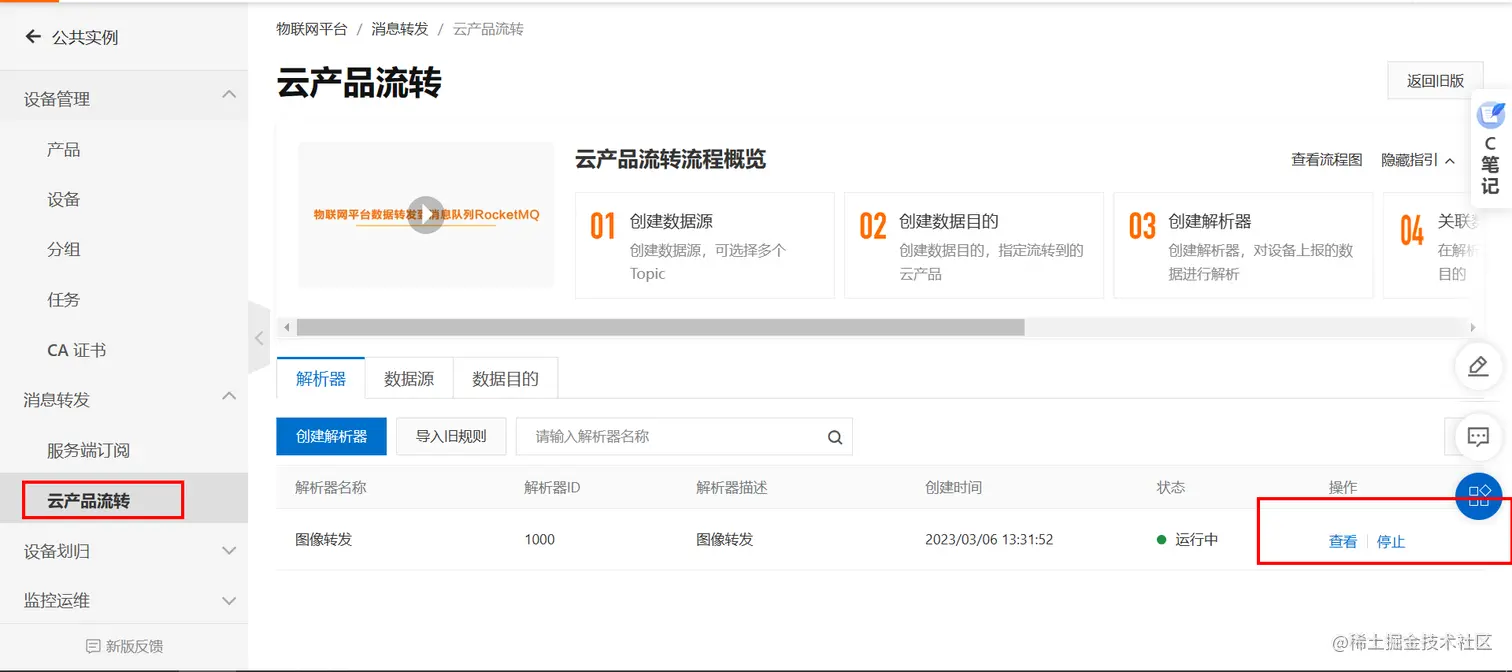The height and width of the screenshot is (672, 1512).
Task: Click the scrollbar left arrow
Action: (287, 327)
